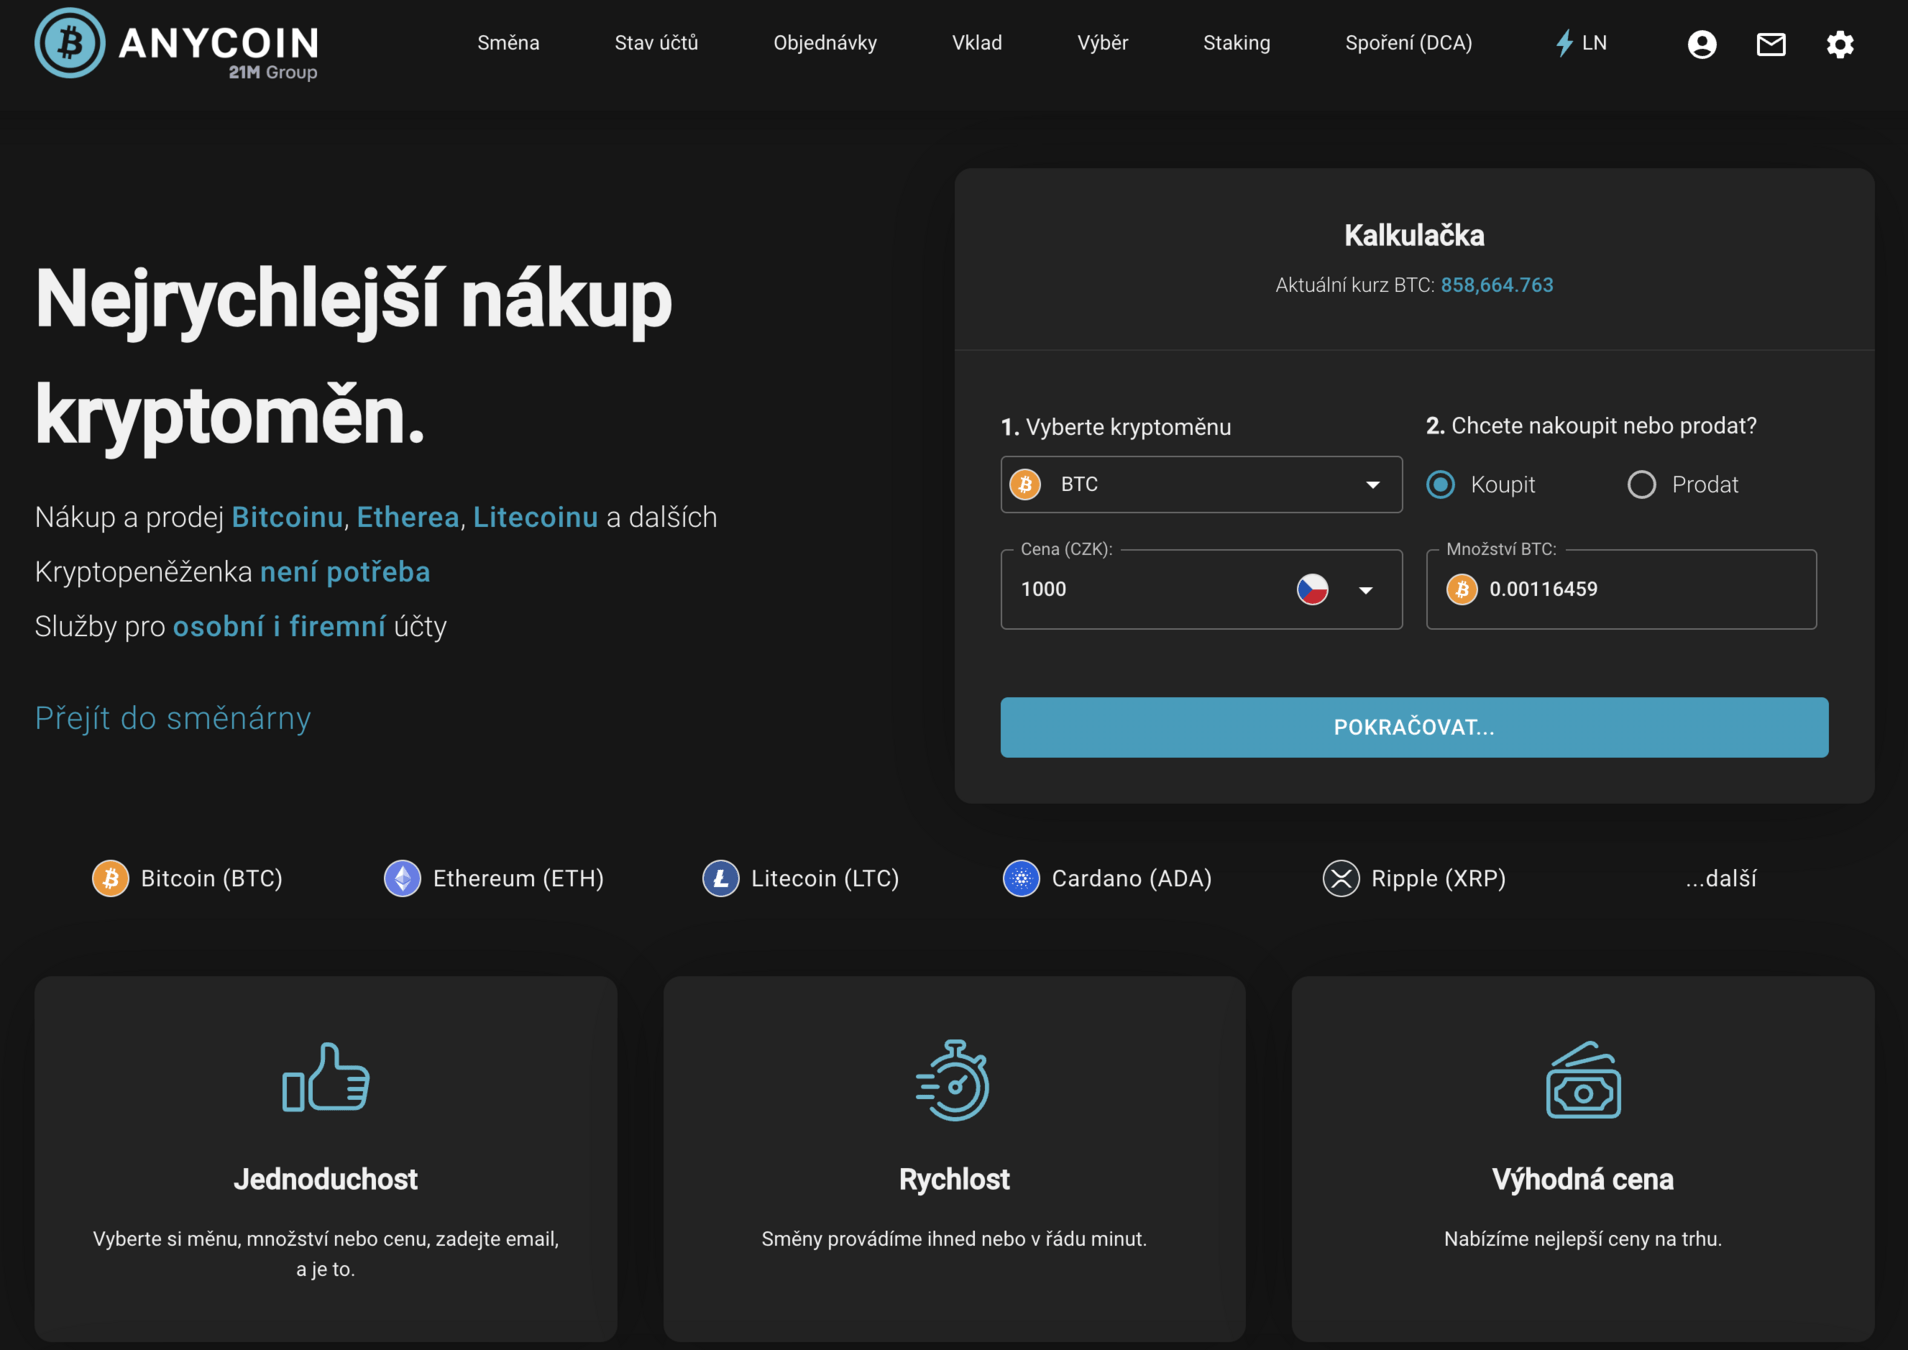
Task: Navigate to Vklad
Action: pyautogui.click(x=977, y=43)
